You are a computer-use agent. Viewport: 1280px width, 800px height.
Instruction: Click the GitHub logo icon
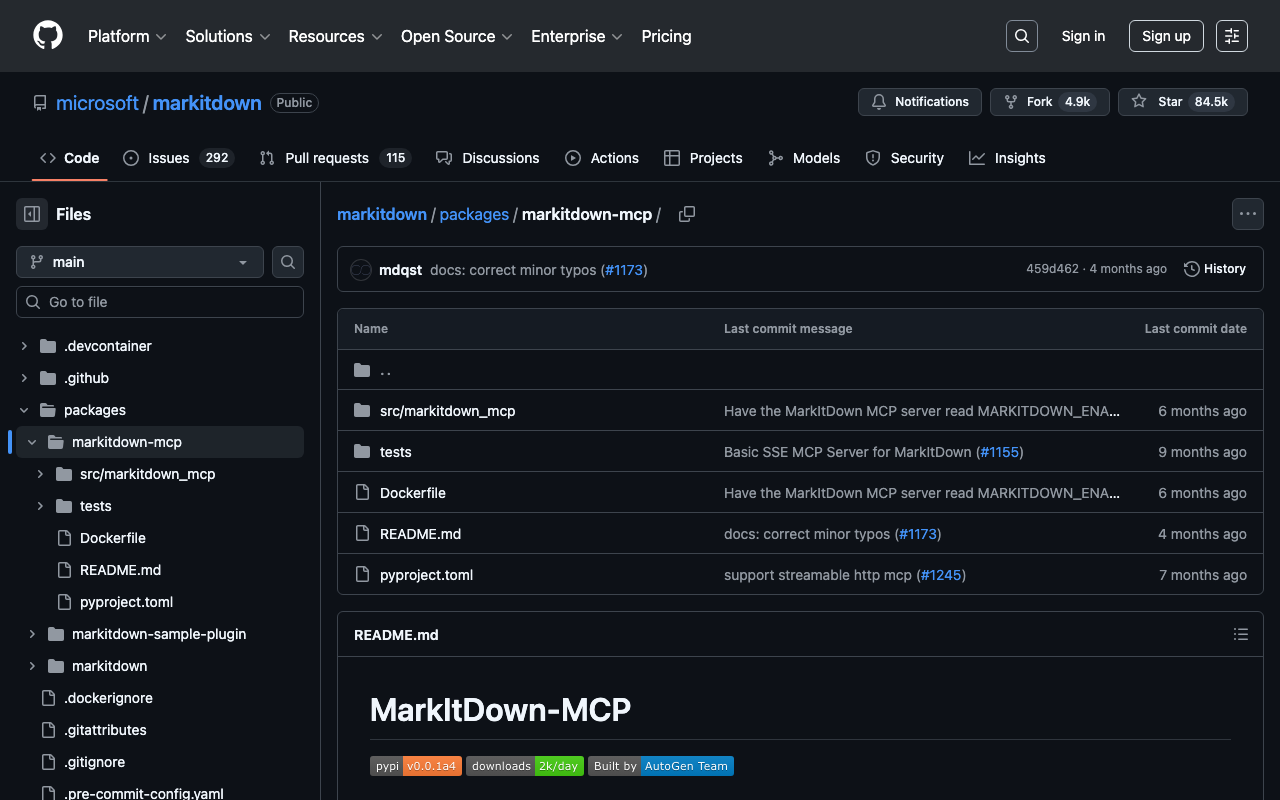pyautogui.click(x=48, y=36)
